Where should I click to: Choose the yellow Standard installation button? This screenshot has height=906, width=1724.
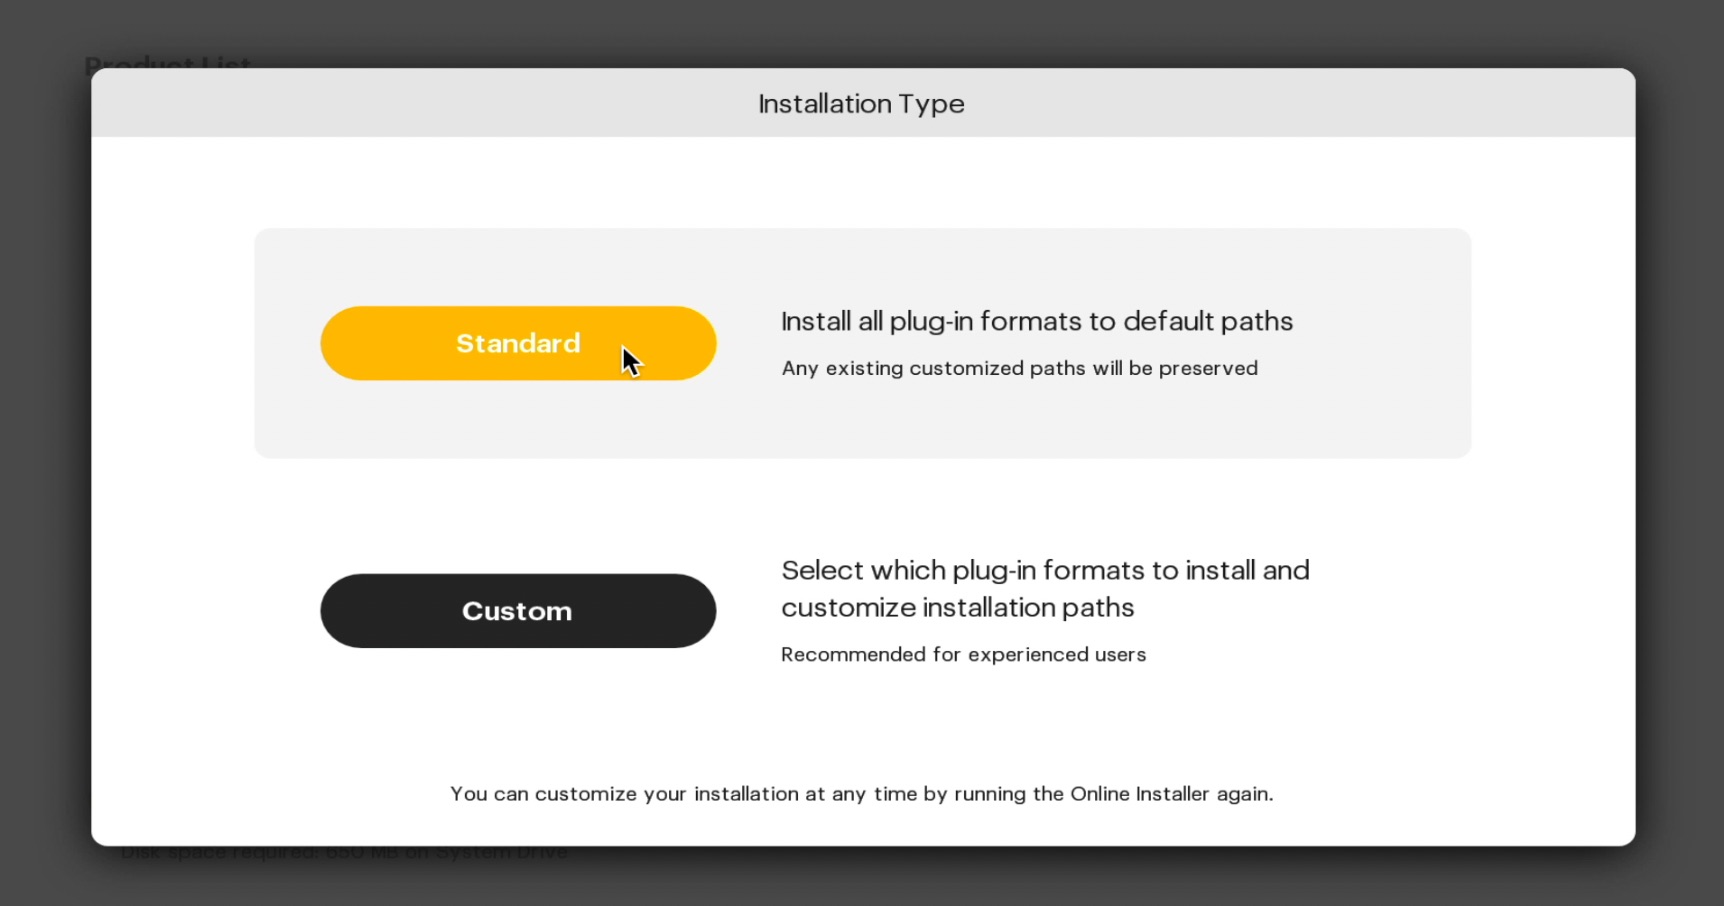(518, 343)
